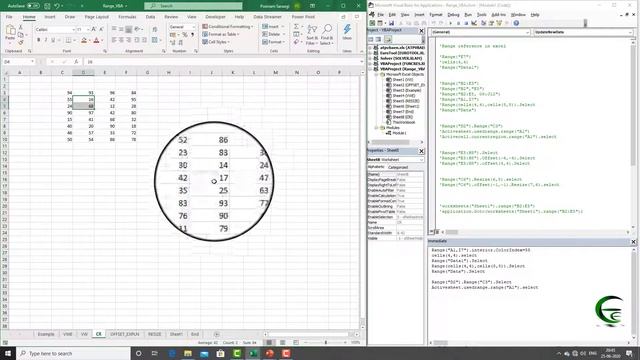Click the Format as Table button
Image resolution: width=640 pixels, height=360 pixels.
pos(220,34)
